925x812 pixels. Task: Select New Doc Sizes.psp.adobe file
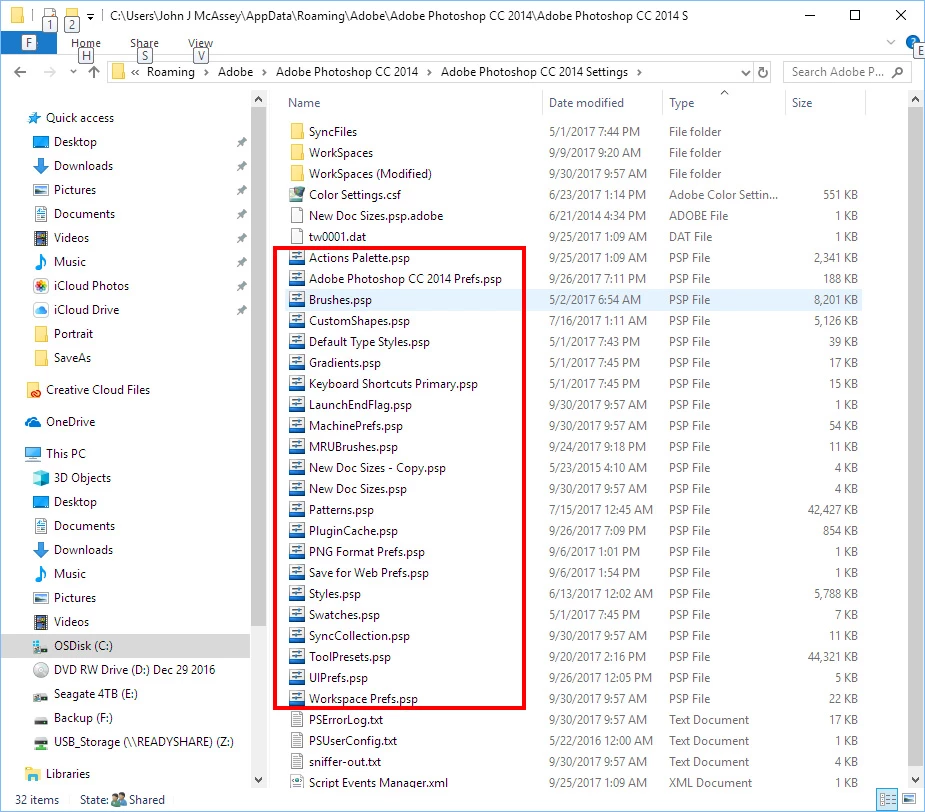[x=376, y=216]
